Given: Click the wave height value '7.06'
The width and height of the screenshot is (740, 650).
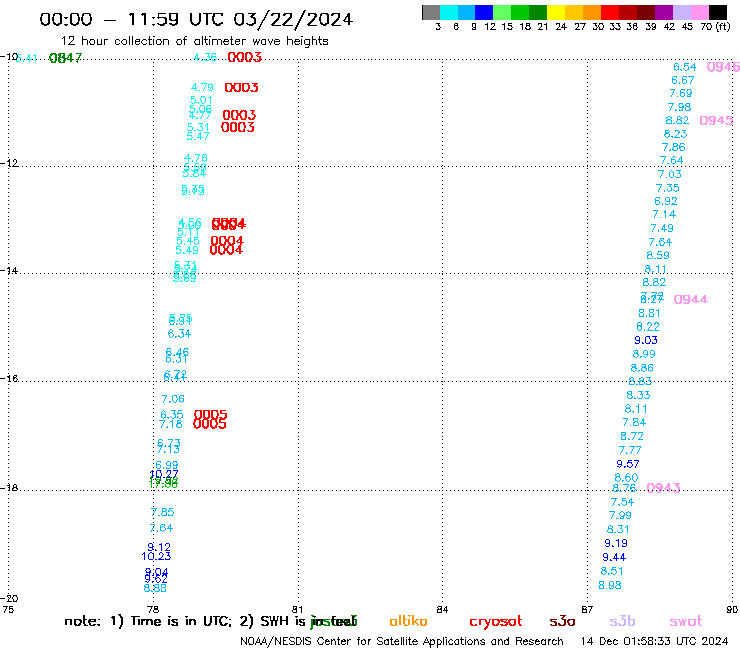Looking at the screenshot, I should click(173, 399).
